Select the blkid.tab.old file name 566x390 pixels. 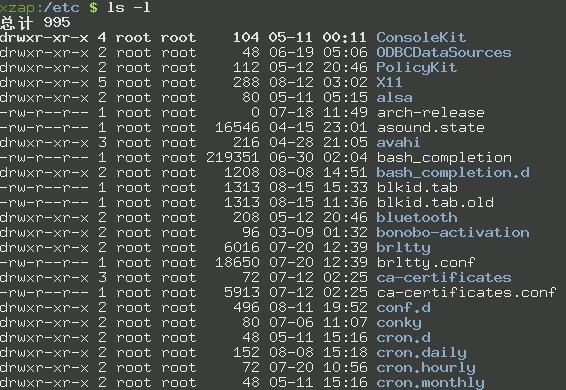[x=435, y=203]
